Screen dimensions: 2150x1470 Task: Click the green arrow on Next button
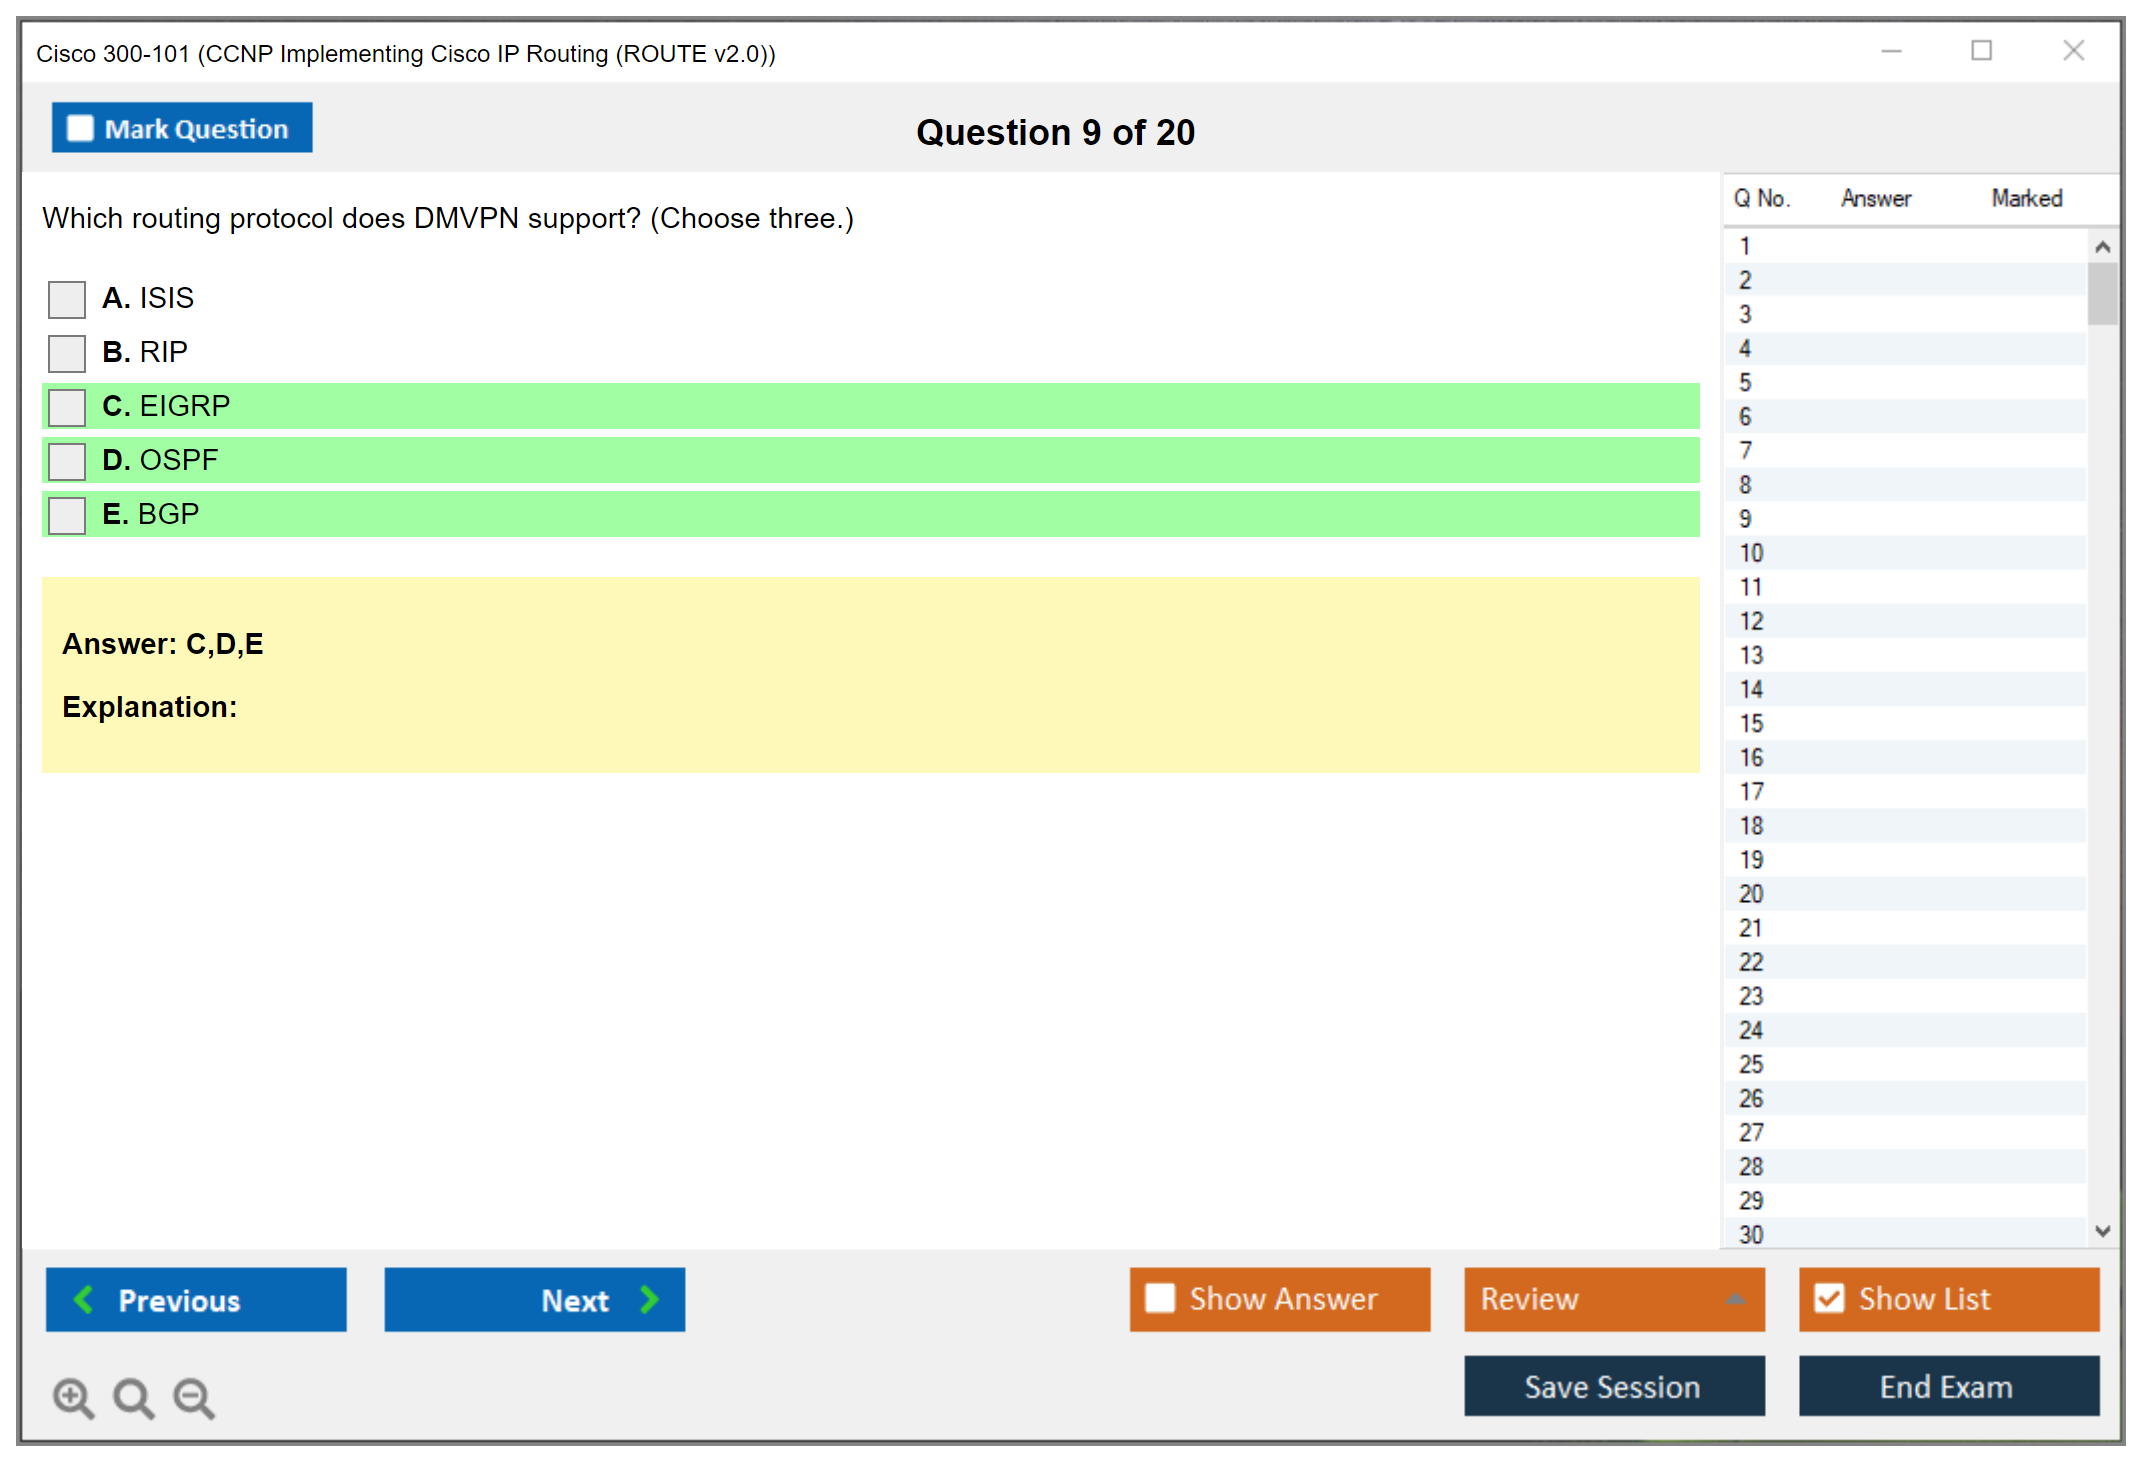tap(649, 1300)
